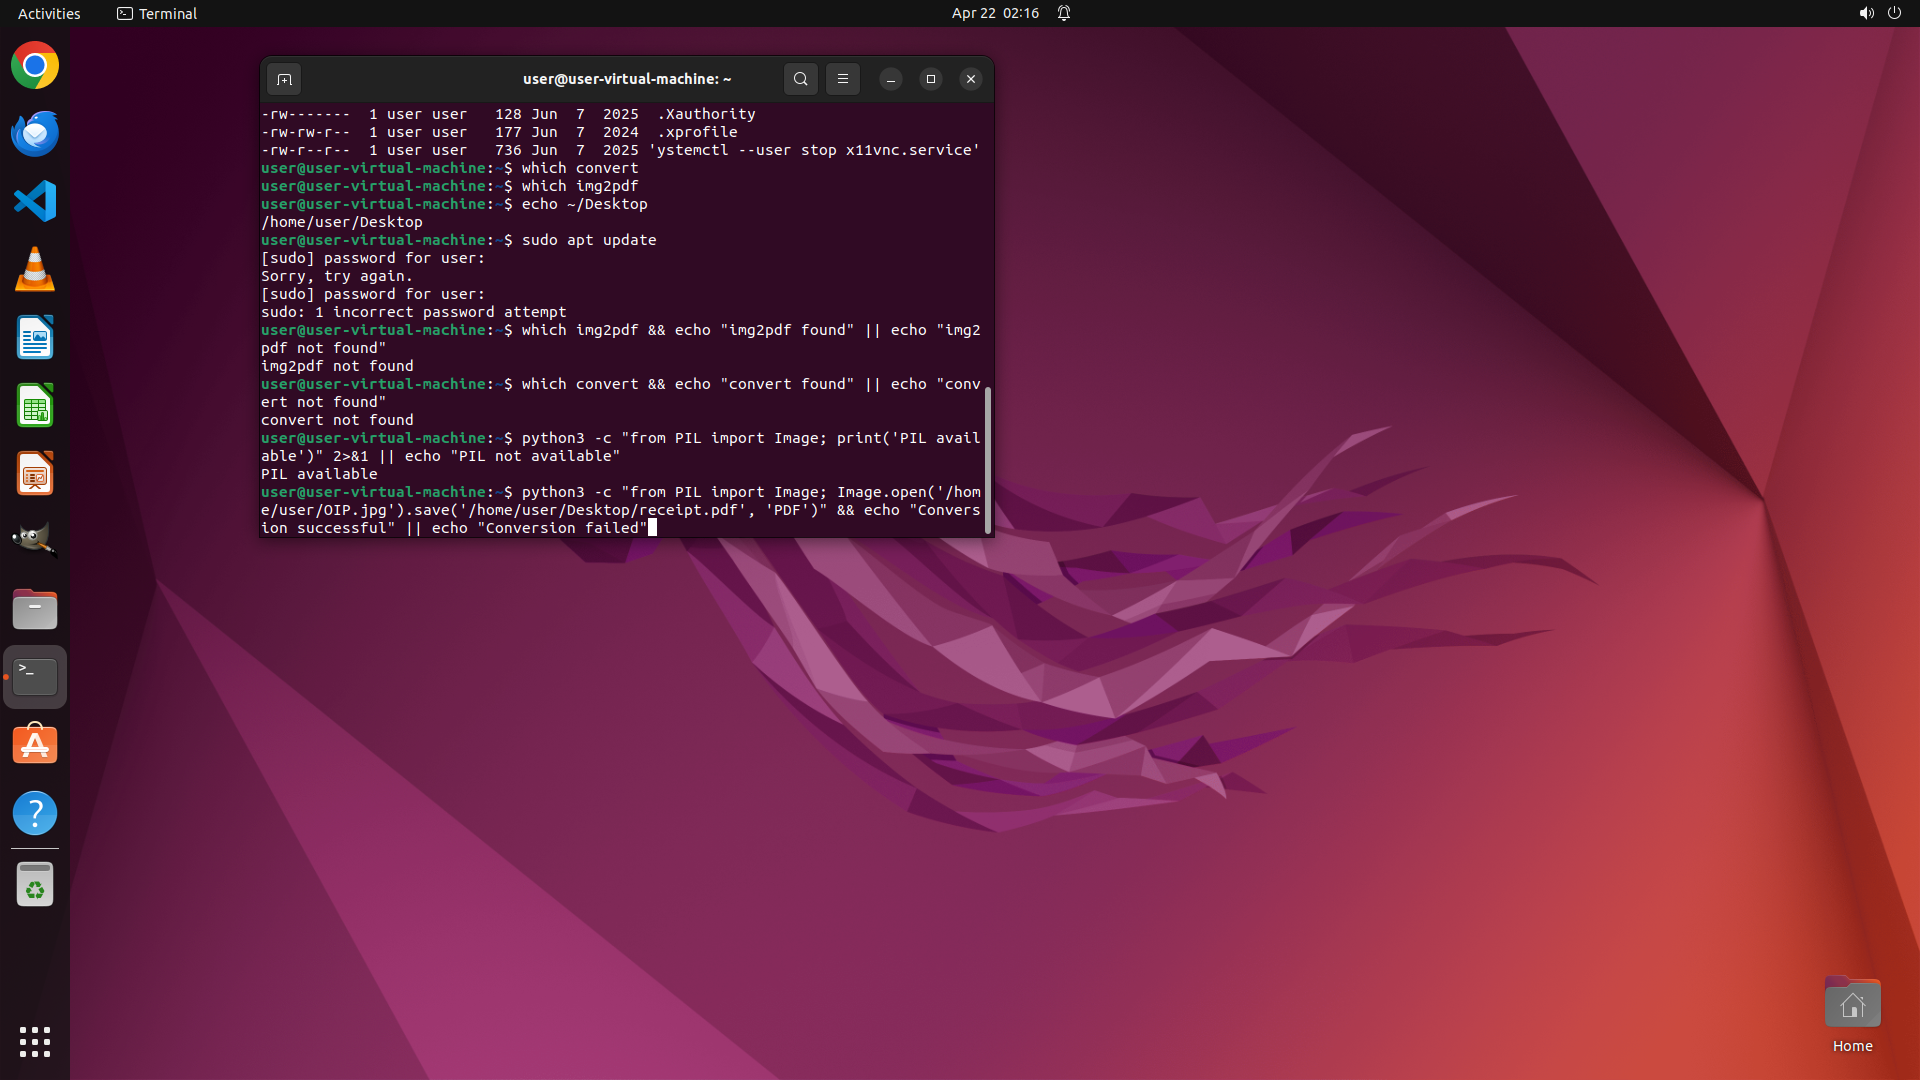
Task: Open LibreOffice Calc spreadsheet
Action: [x=35, y=406]
